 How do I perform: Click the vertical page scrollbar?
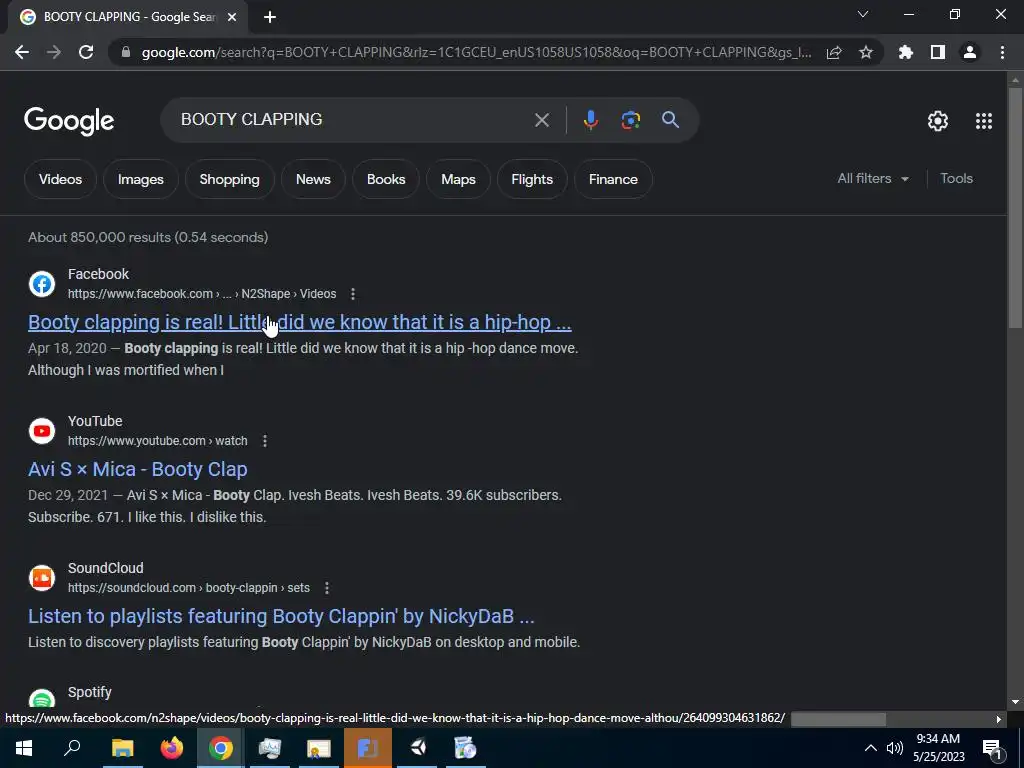[x=1014, y=208]
